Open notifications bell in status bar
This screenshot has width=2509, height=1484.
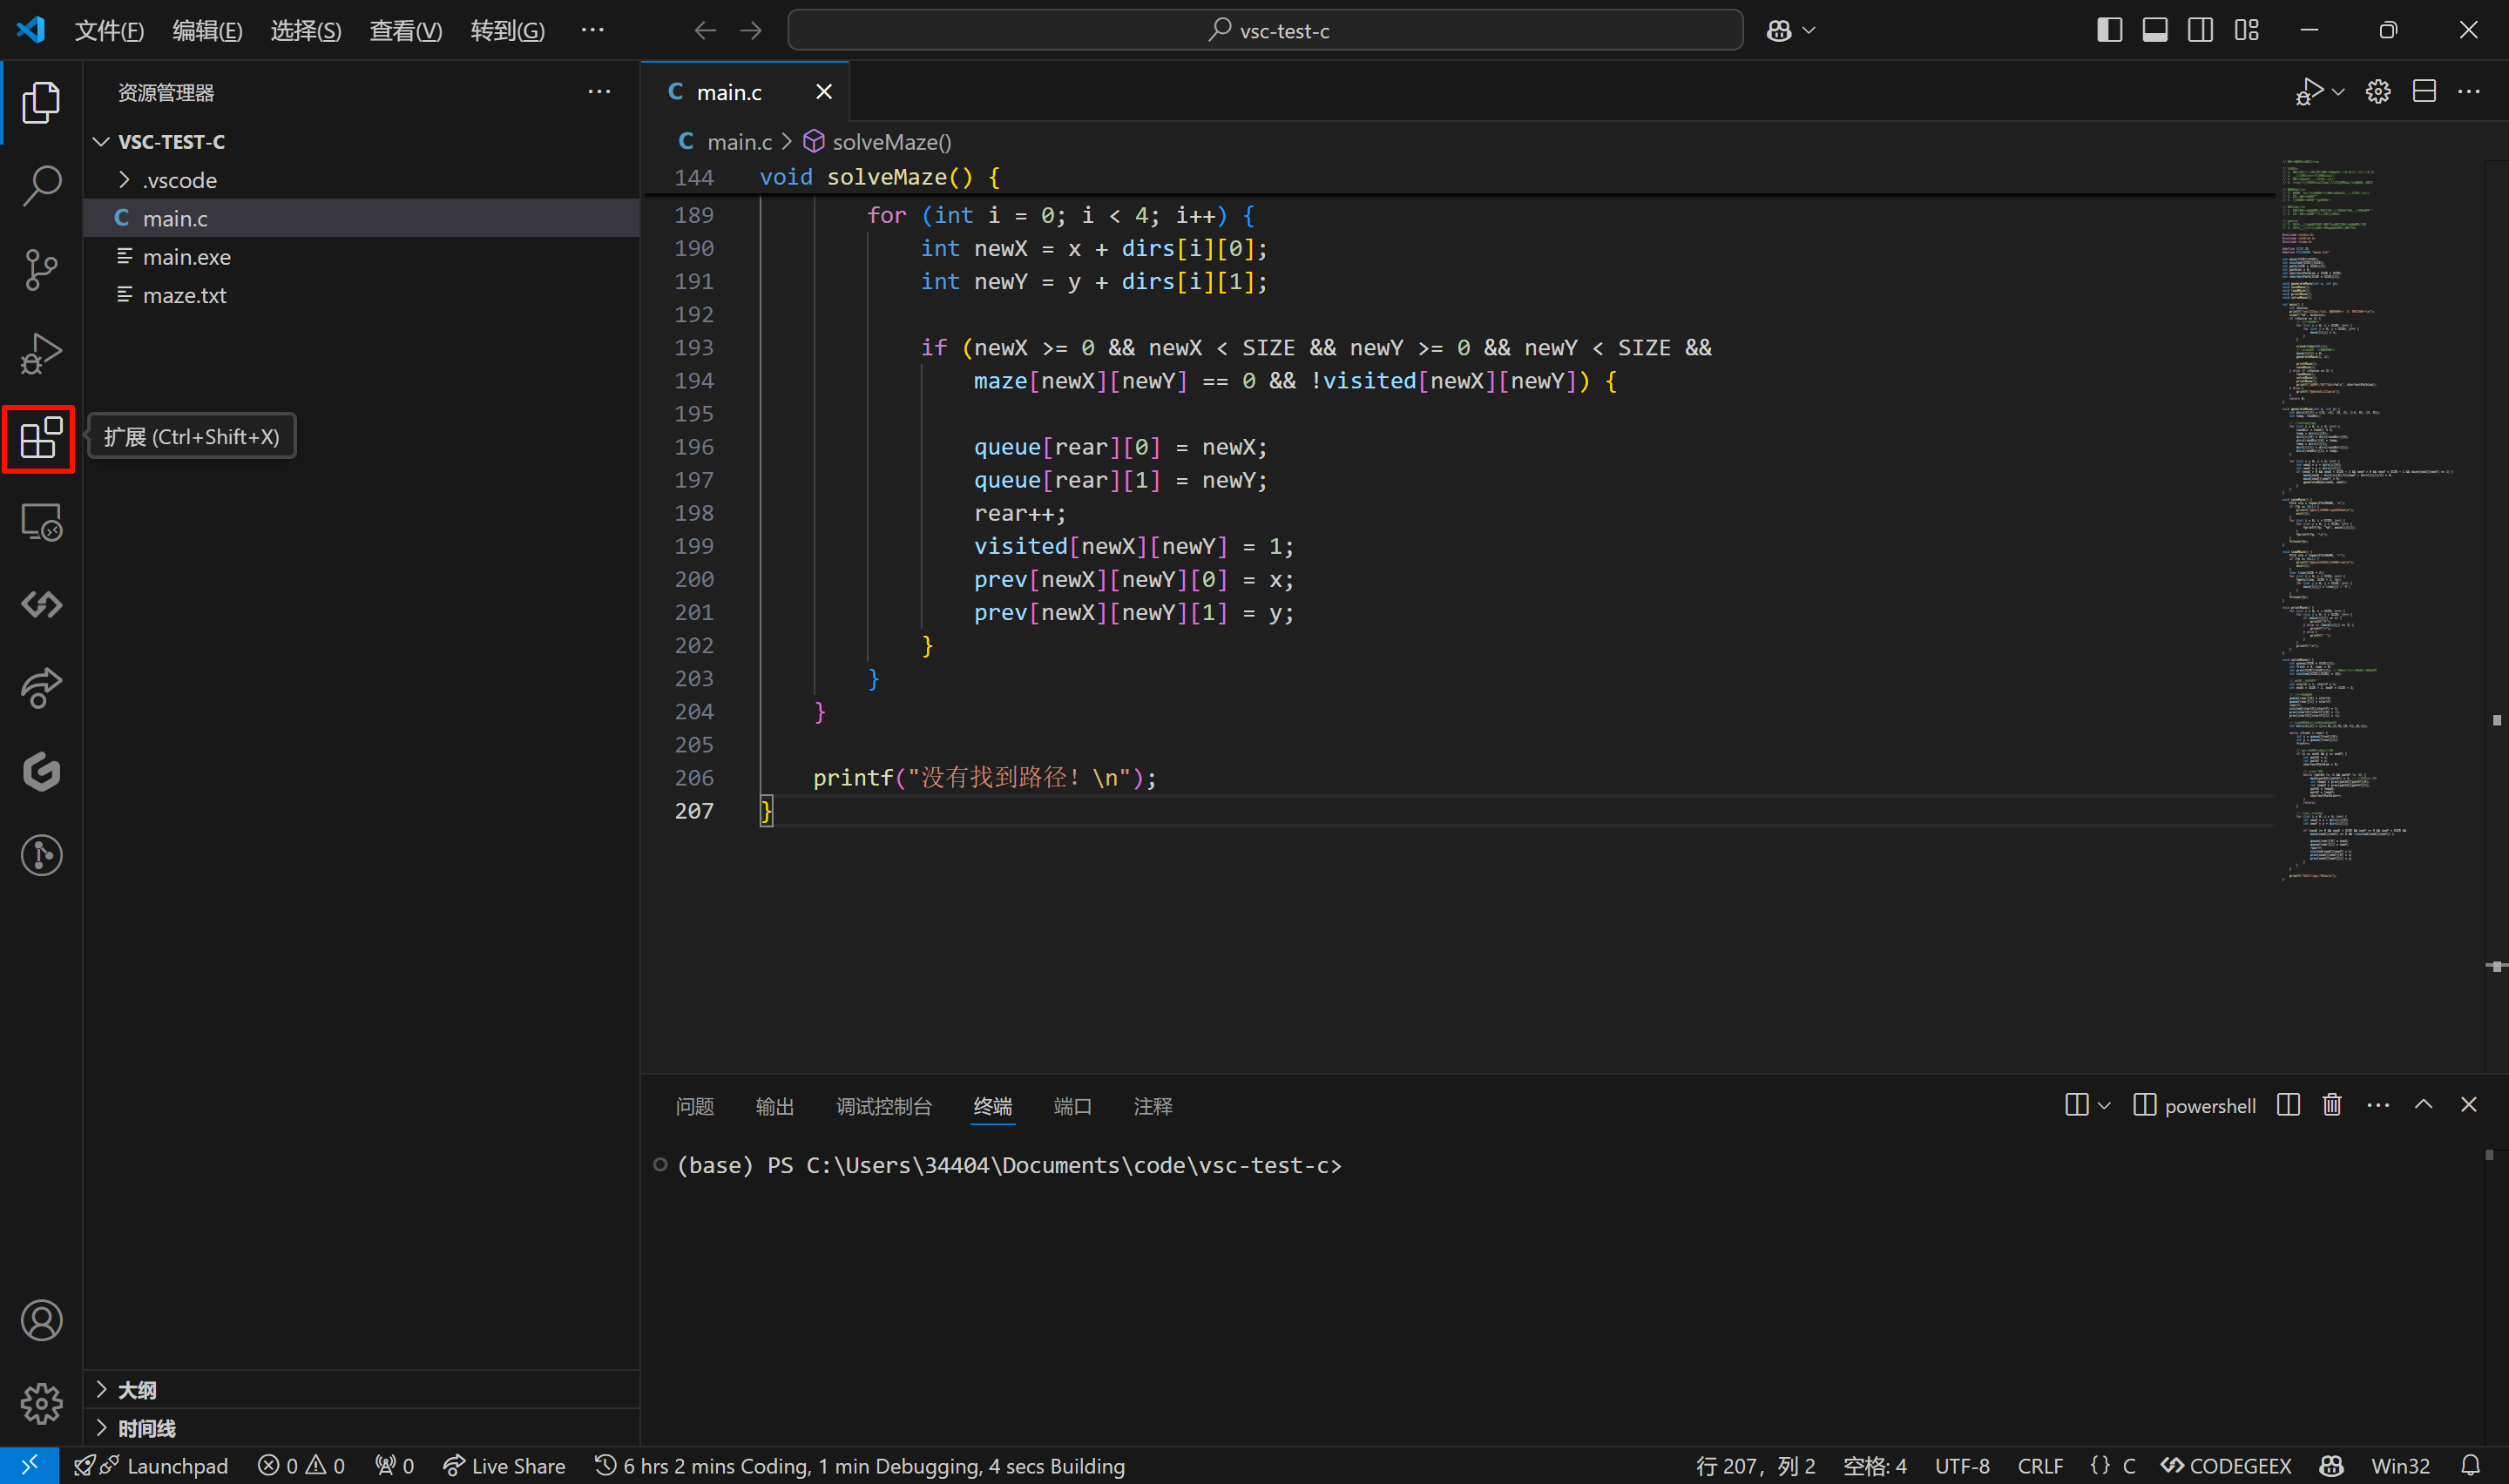coord(2471,1466)
